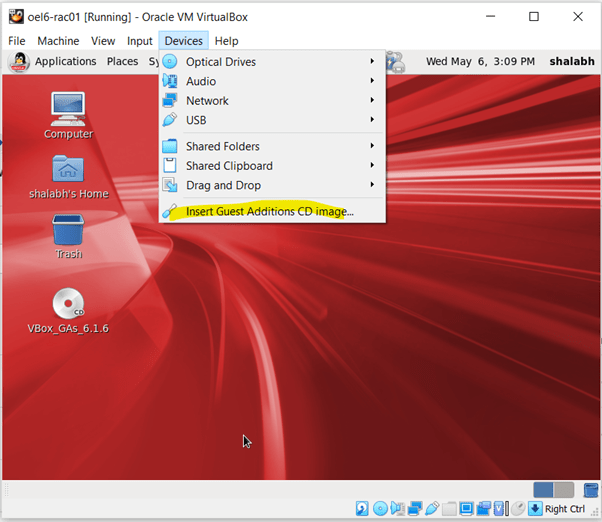The image size is (602, 522).
Task: Click the Places menu in guest panel
Action: (122, 62)
